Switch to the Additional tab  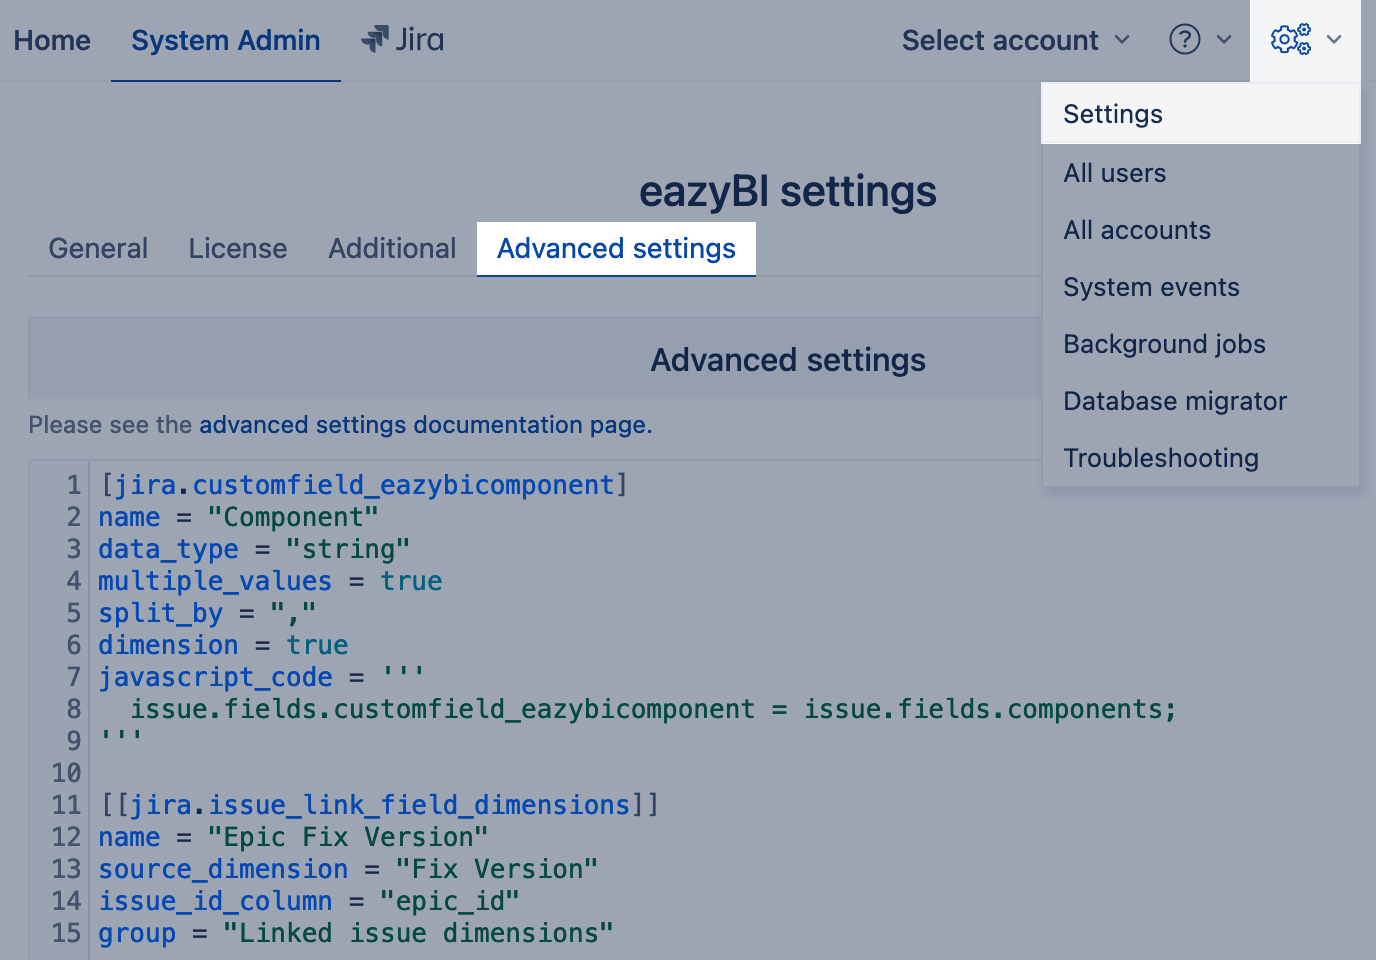pyautogui.click(x=392, y=248)
